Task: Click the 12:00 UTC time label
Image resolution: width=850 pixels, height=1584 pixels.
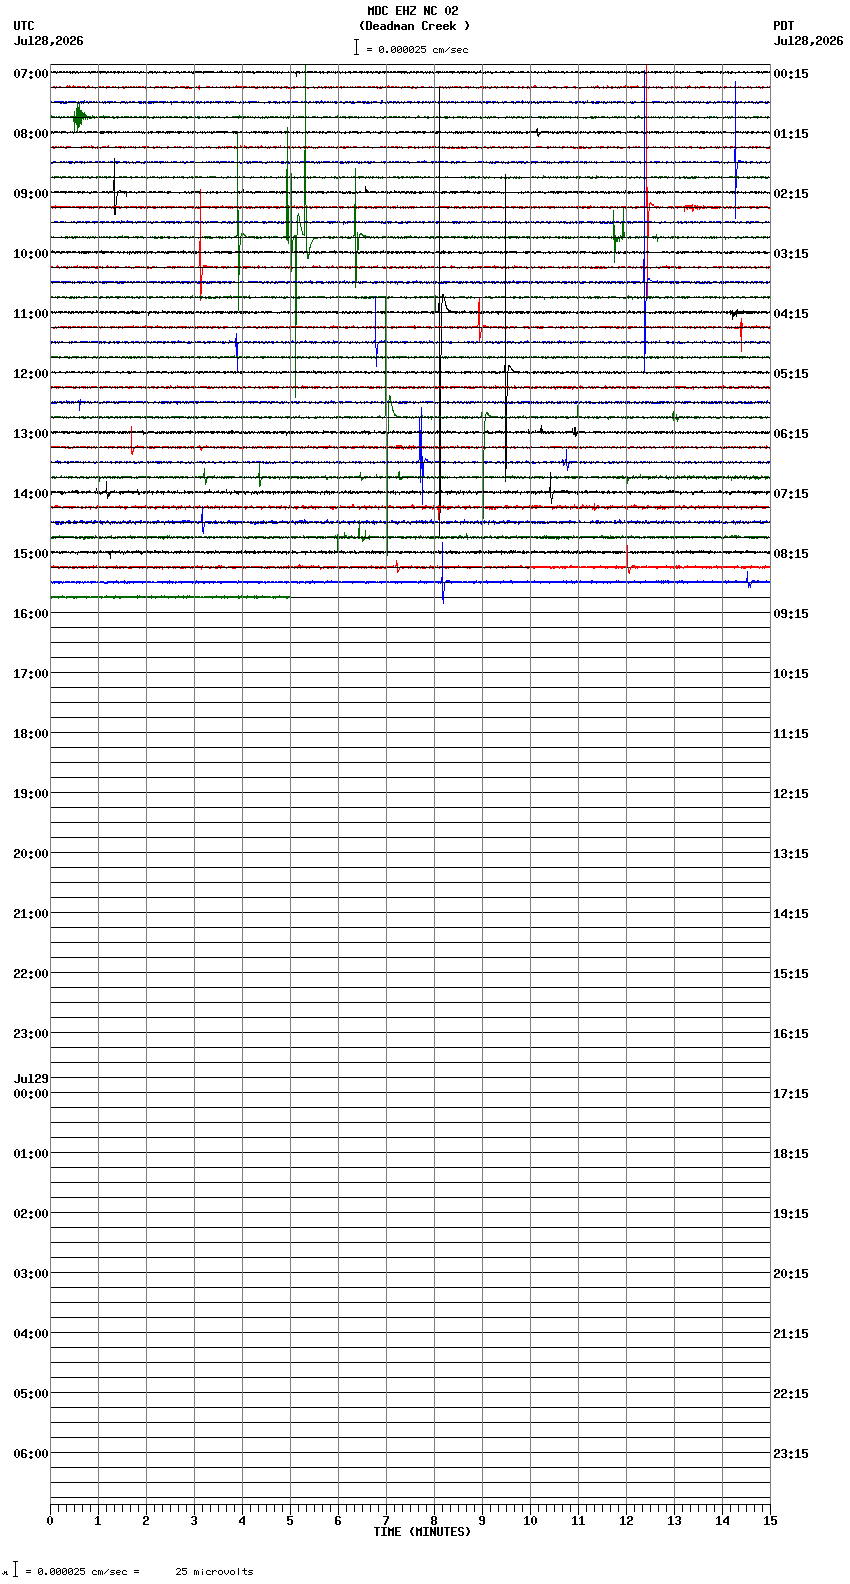Action: coord(31,374)
